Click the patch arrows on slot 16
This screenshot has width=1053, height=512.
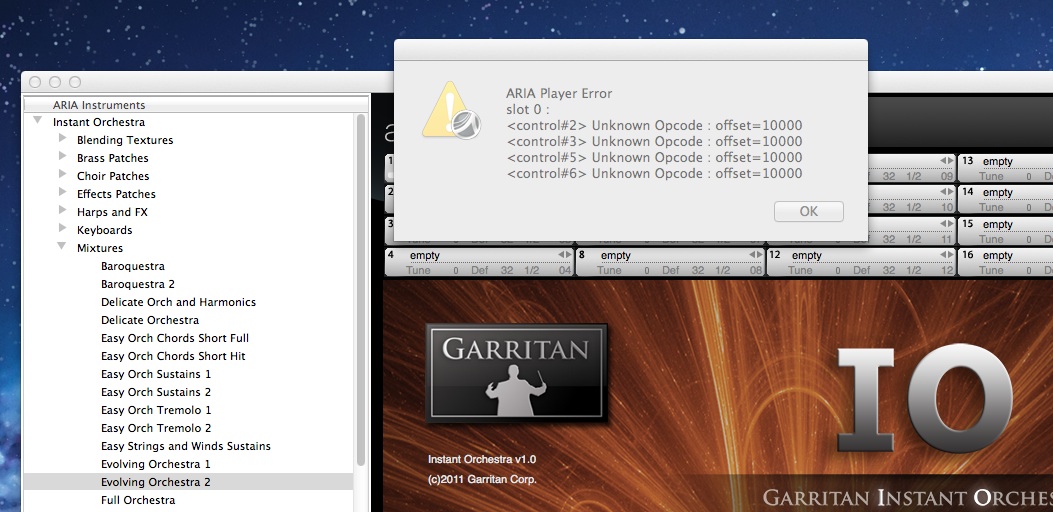(1046, 255)
